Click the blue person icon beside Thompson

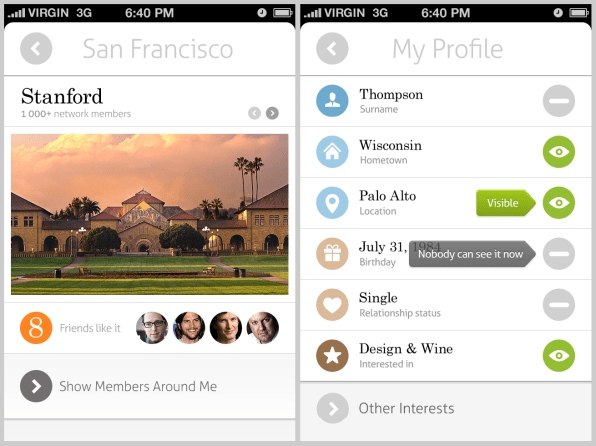coord(332,101)
